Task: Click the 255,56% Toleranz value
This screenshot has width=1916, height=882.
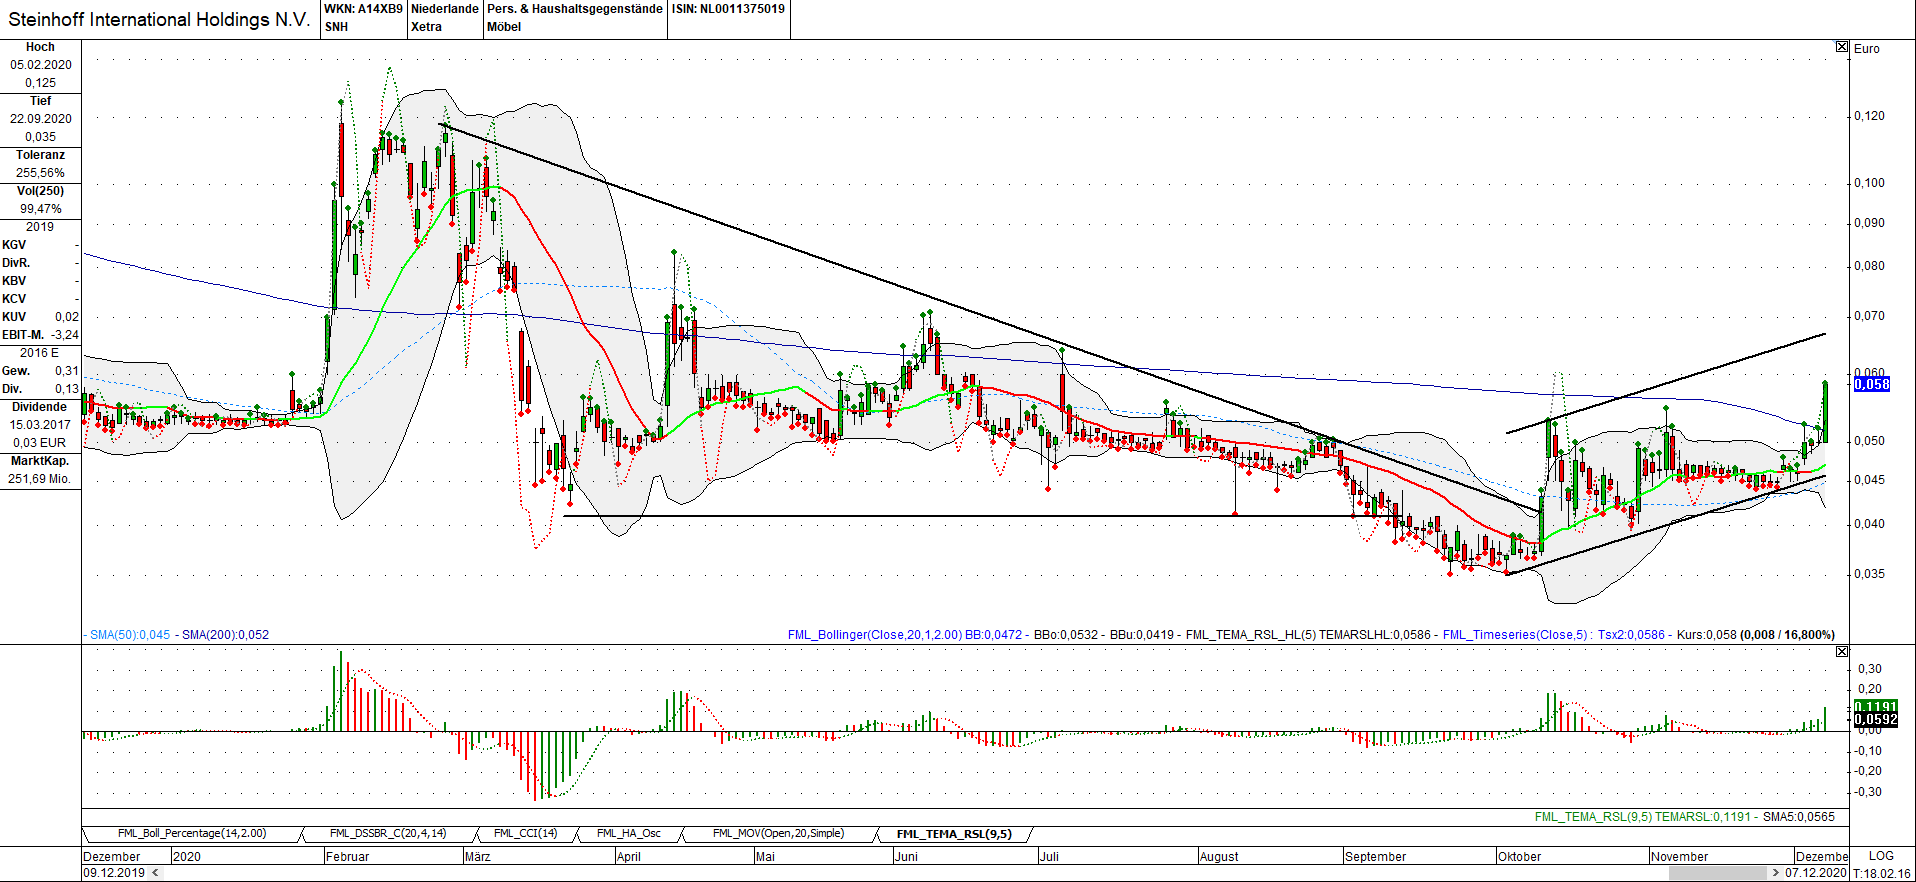Action: click(x=40, y=173)
